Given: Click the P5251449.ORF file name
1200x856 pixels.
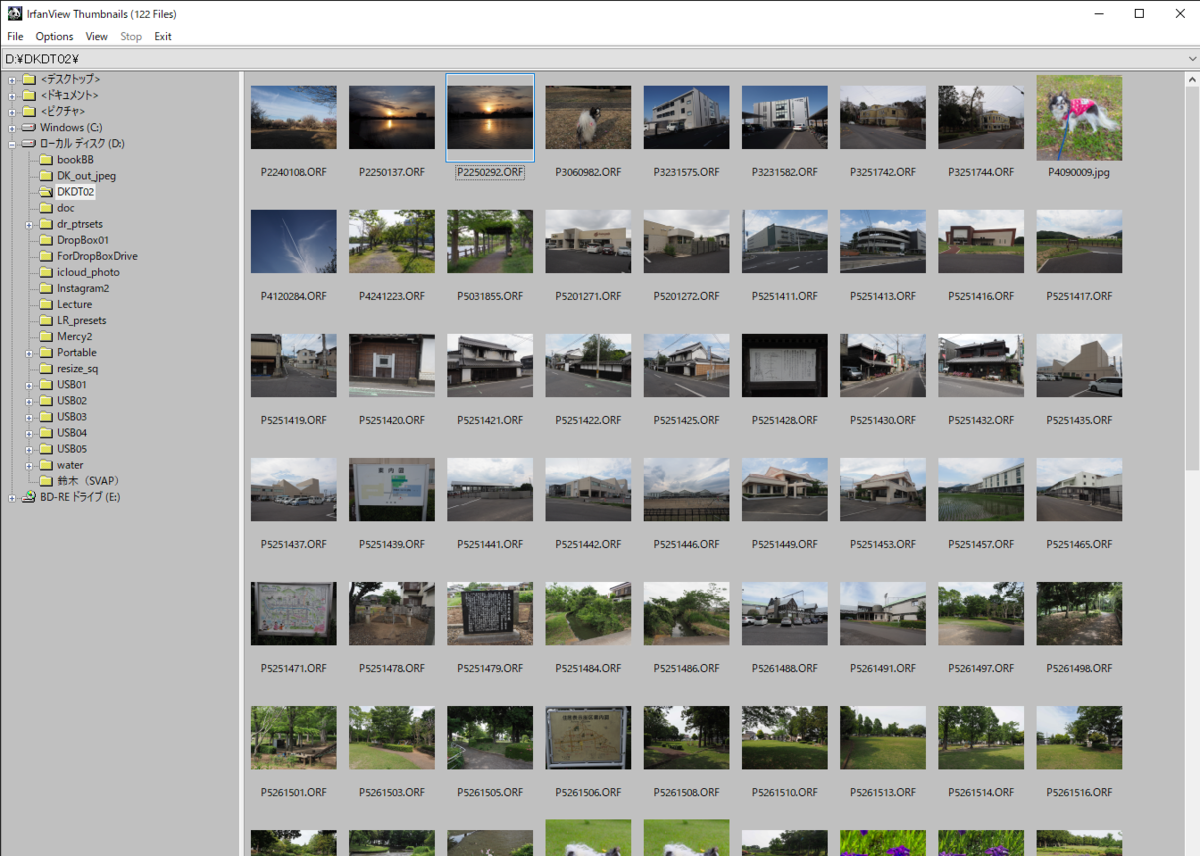Looking at the screenshot, I should (x=785, y=545).
